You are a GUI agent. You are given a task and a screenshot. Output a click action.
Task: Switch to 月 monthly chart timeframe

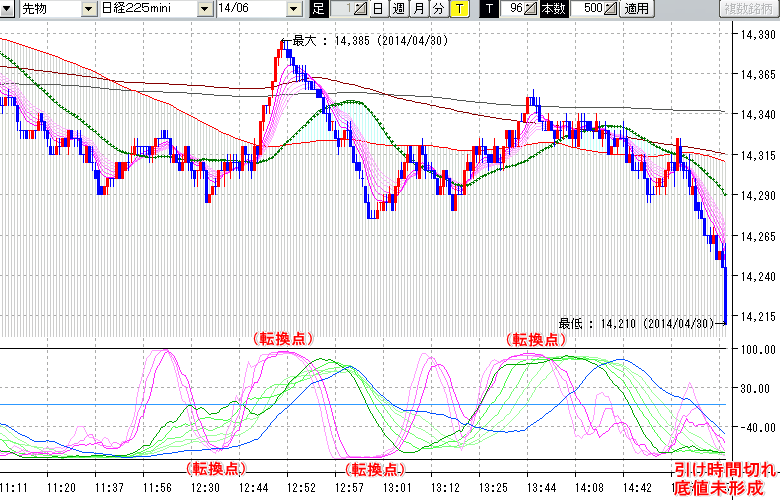418,9
